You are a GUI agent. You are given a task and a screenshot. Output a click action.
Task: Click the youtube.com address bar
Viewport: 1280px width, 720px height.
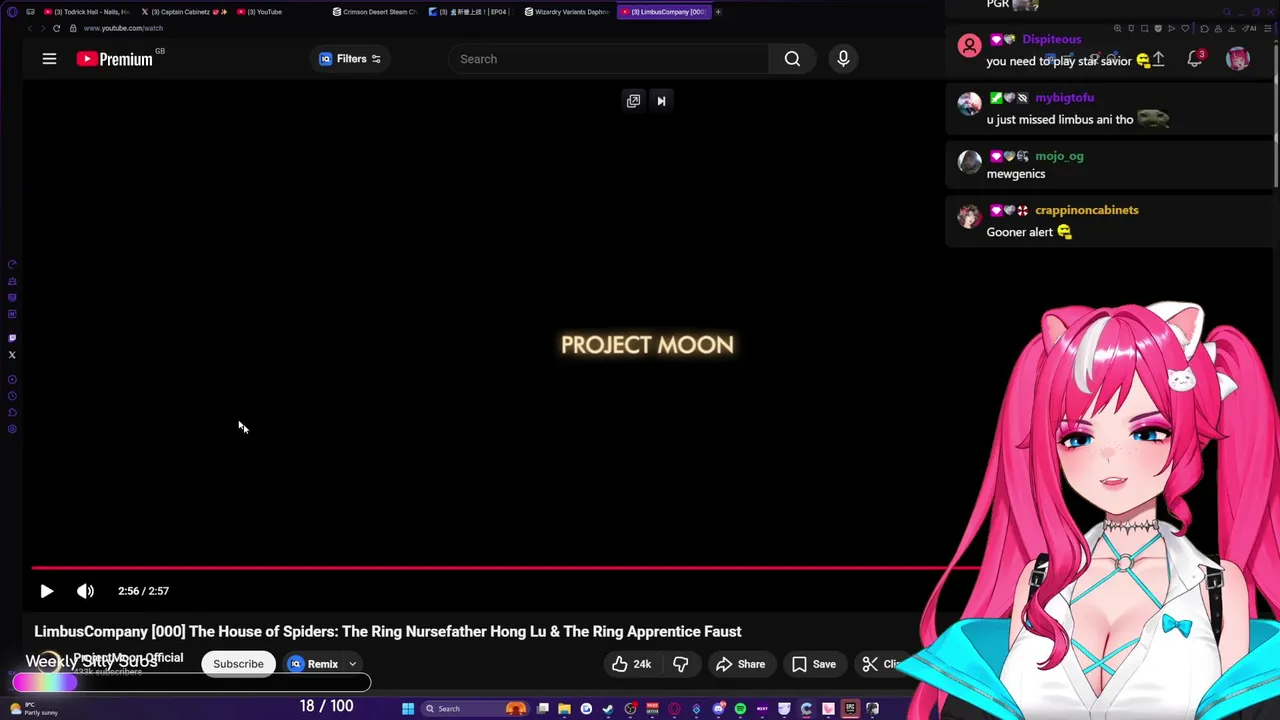pyautogui.click(x=123, y=28)
